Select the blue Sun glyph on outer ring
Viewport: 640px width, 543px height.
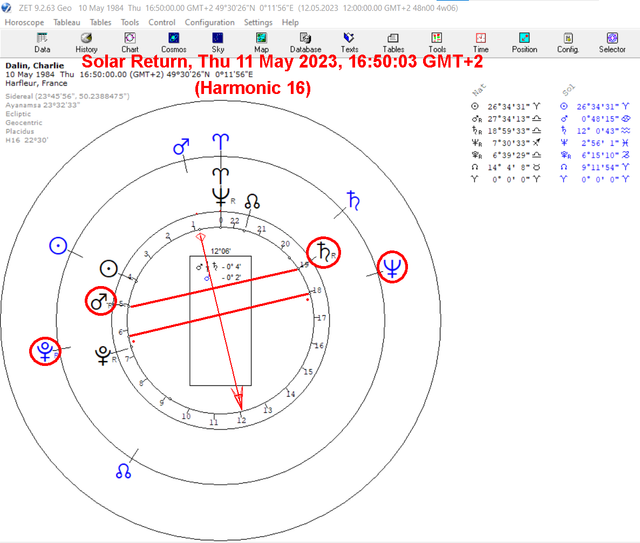pyautogui.click(x=58, y=246)
